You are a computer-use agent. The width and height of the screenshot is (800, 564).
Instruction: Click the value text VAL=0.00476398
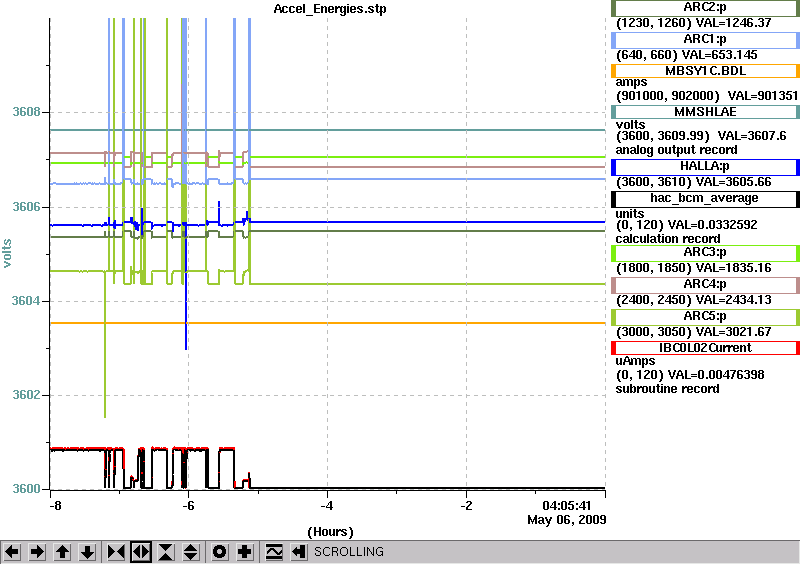(716, 375)
